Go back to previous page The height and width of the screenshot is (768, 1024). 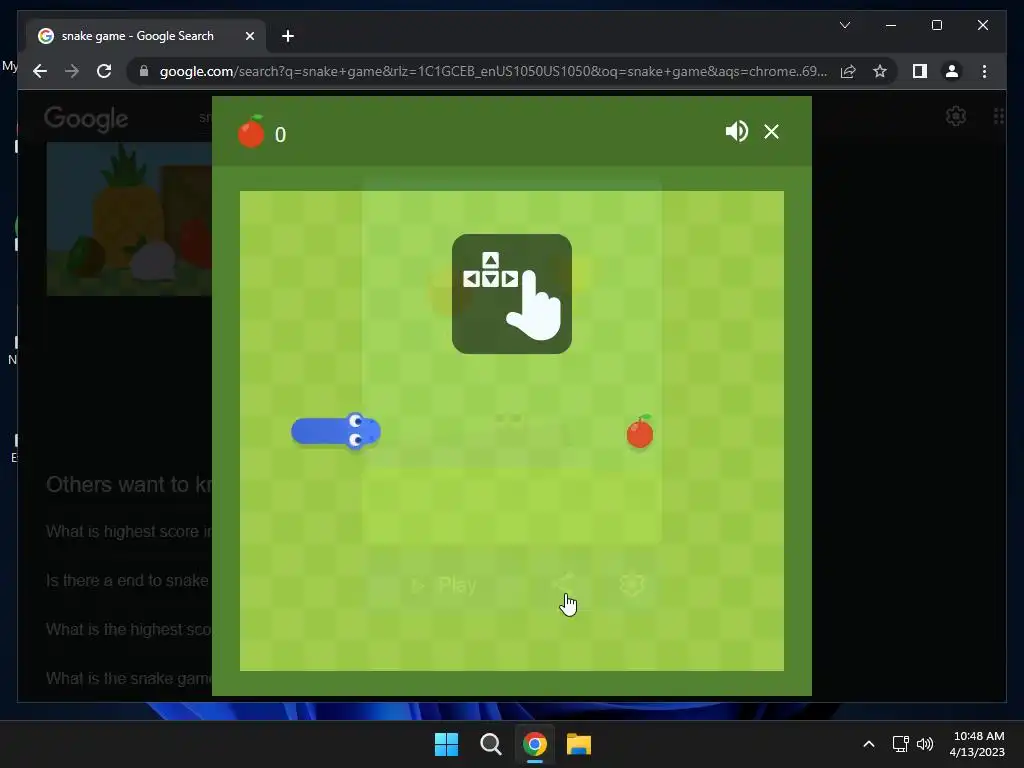pos(40,71)
